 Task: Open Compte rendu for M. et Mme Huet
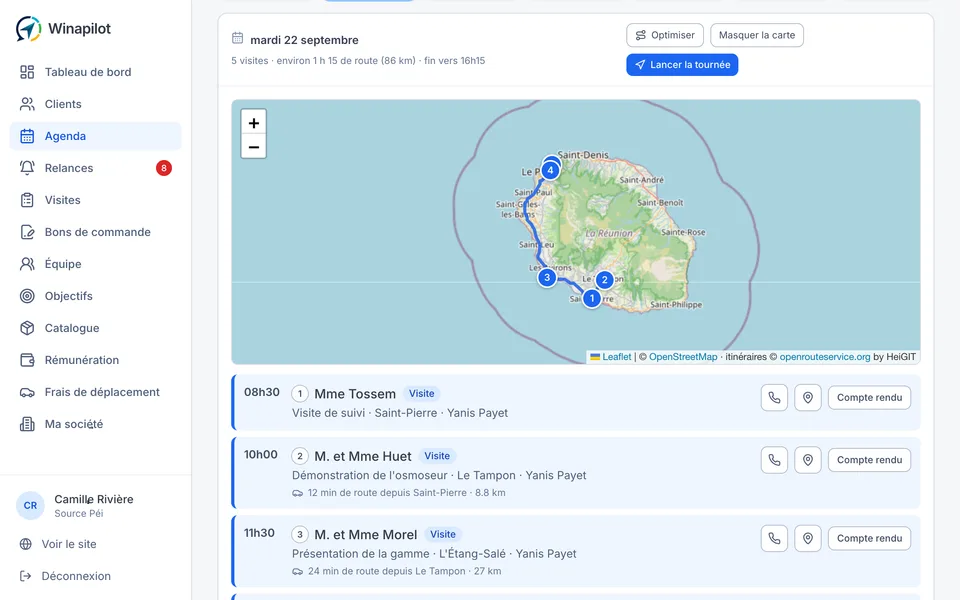pyautogui.click(x=869, y=460)
